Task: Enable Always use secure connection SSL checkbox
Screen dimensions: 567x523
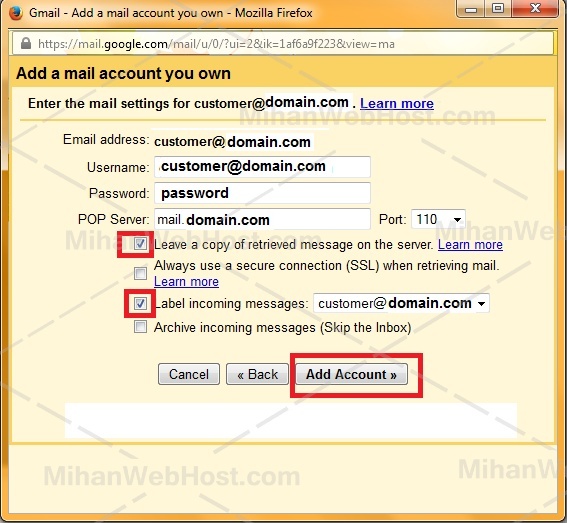Action: pos(140,273)
